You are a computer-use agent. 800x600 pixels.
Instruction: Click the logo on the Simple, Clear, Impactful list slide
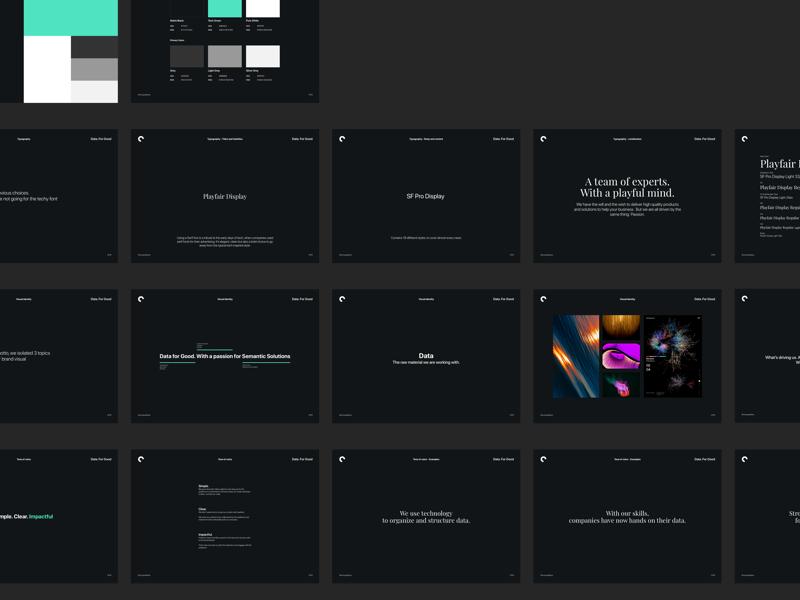coord(141,459)
